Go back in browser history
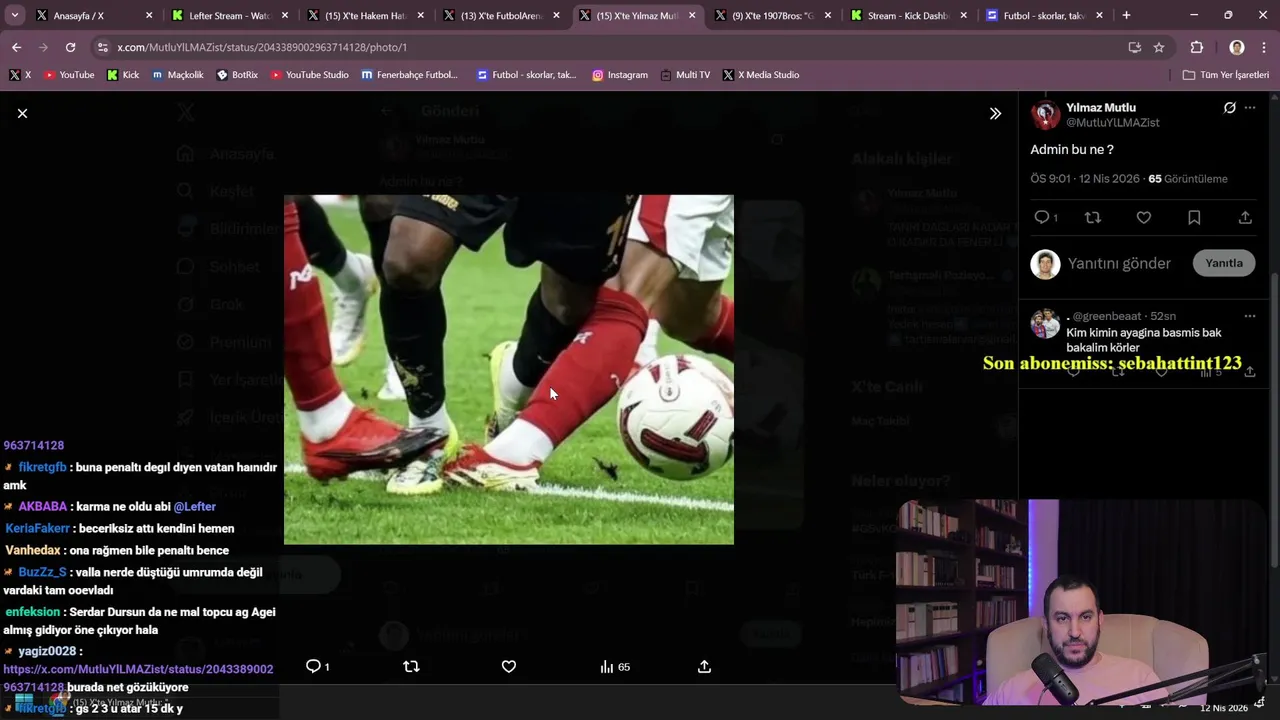1280x720 pixels. (x=17, y=47)
